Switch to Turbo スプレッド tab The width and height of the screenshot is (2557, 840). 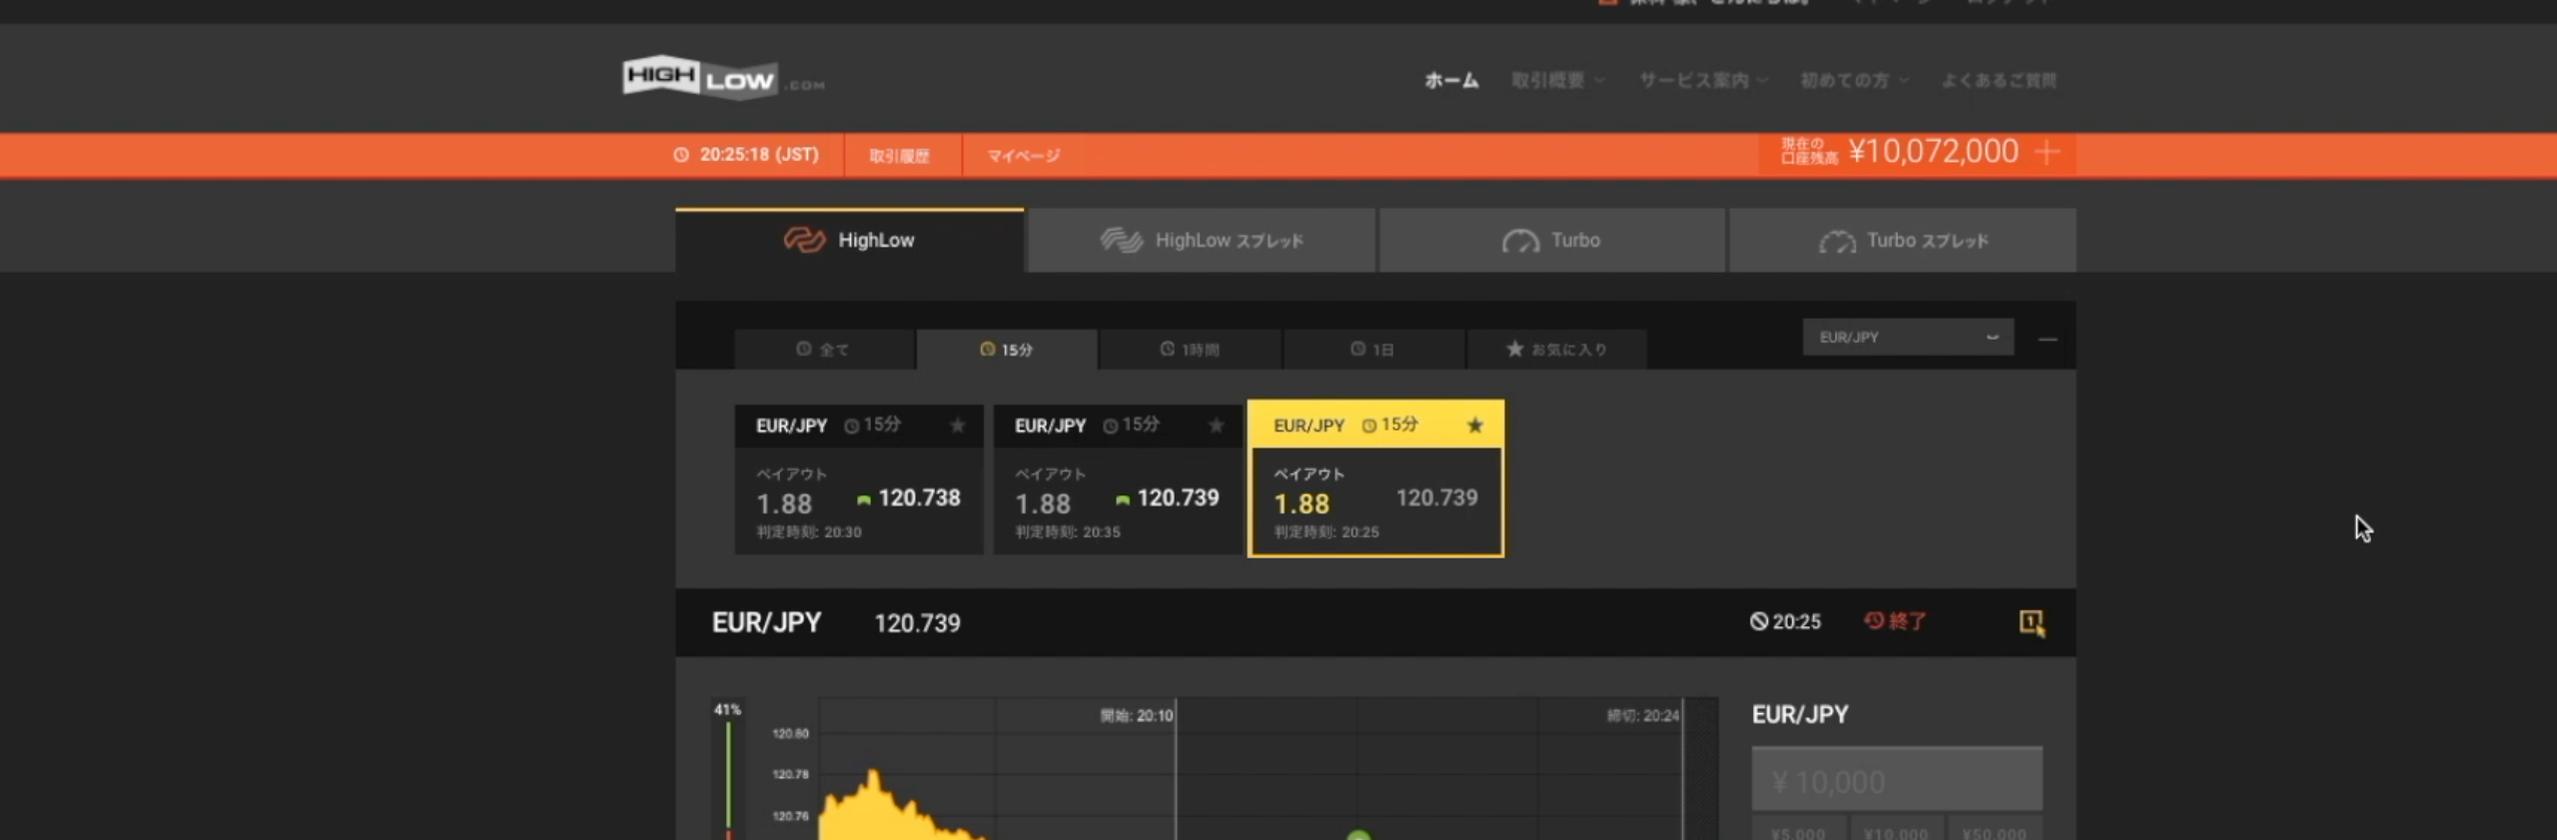pos(1902,240)
